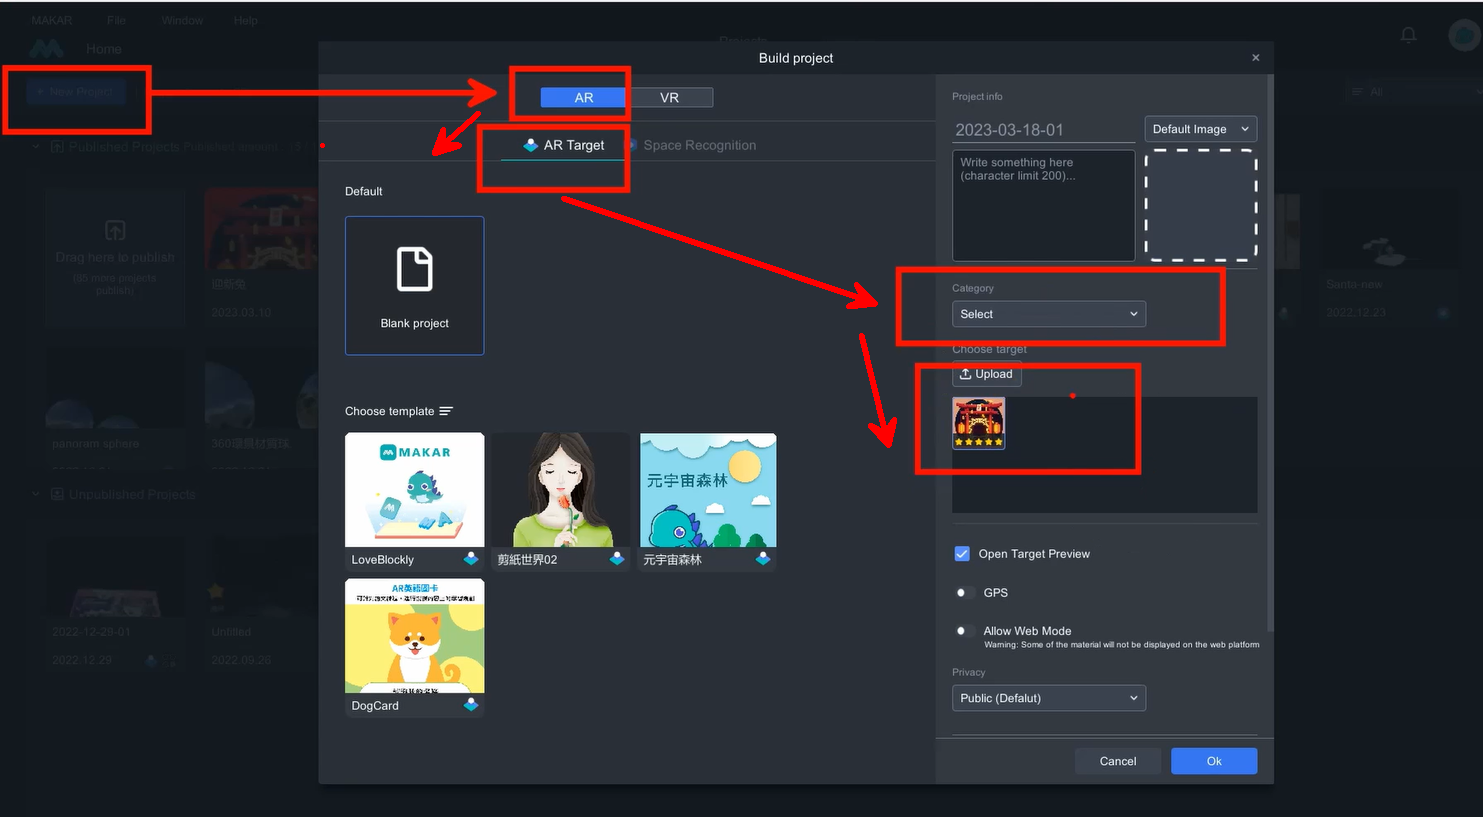Click the upload arrow icon for target
This screenshot has height=817, width=1483.
[x=966, y=374]
